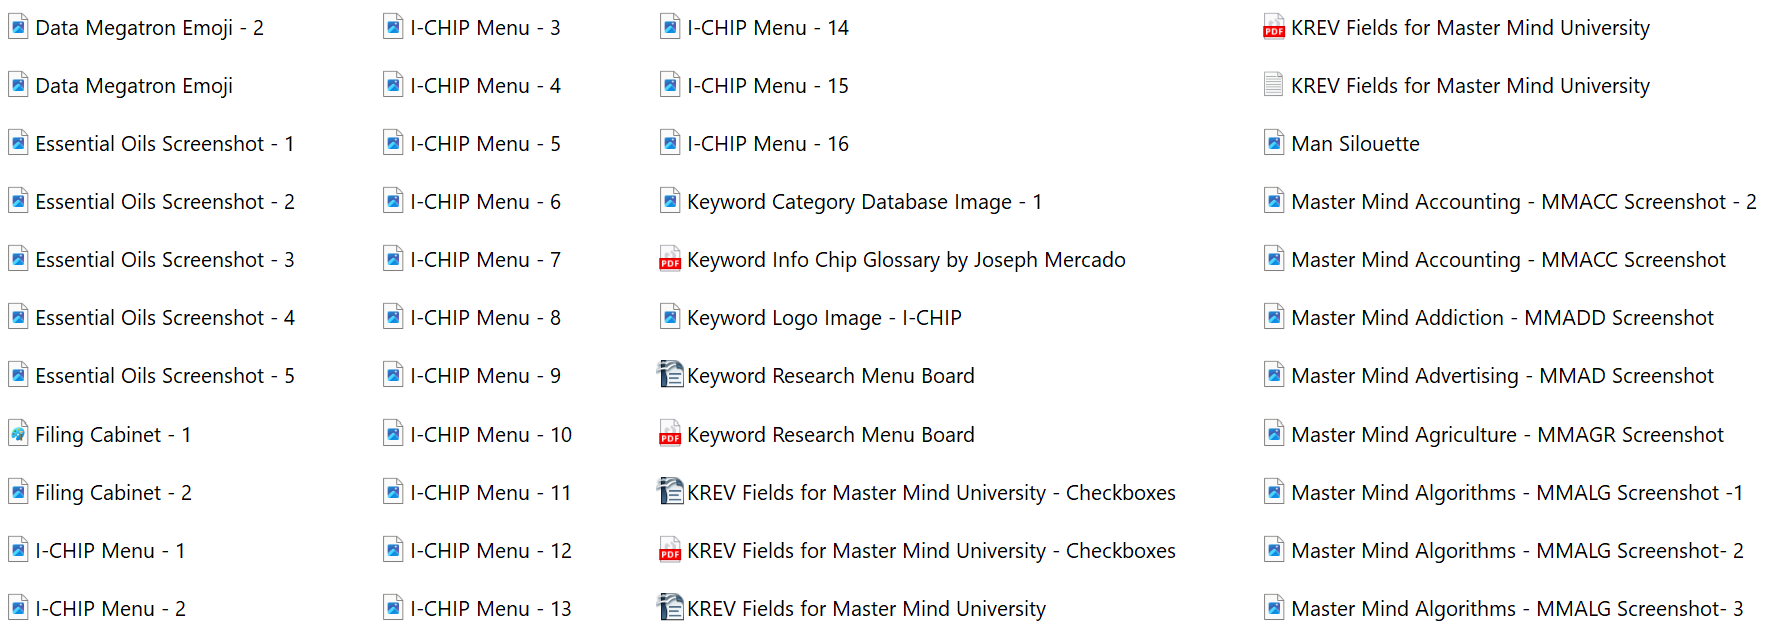The width and height of the screenshot is (1772, 631).
Task: Click the icon for Essential Oils Screenshot - 3
Action: (18, 260)
